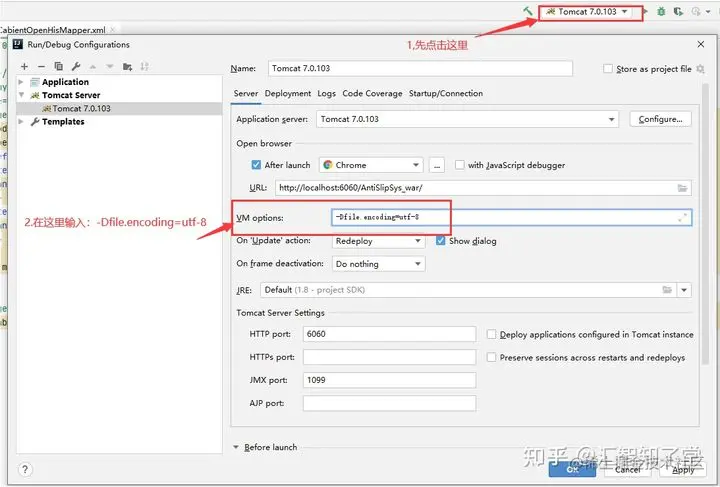Image resolution: width=720 pixels, height=487 pixels.
Task: Click the empty AJP port field
Action: click(389, 403)
